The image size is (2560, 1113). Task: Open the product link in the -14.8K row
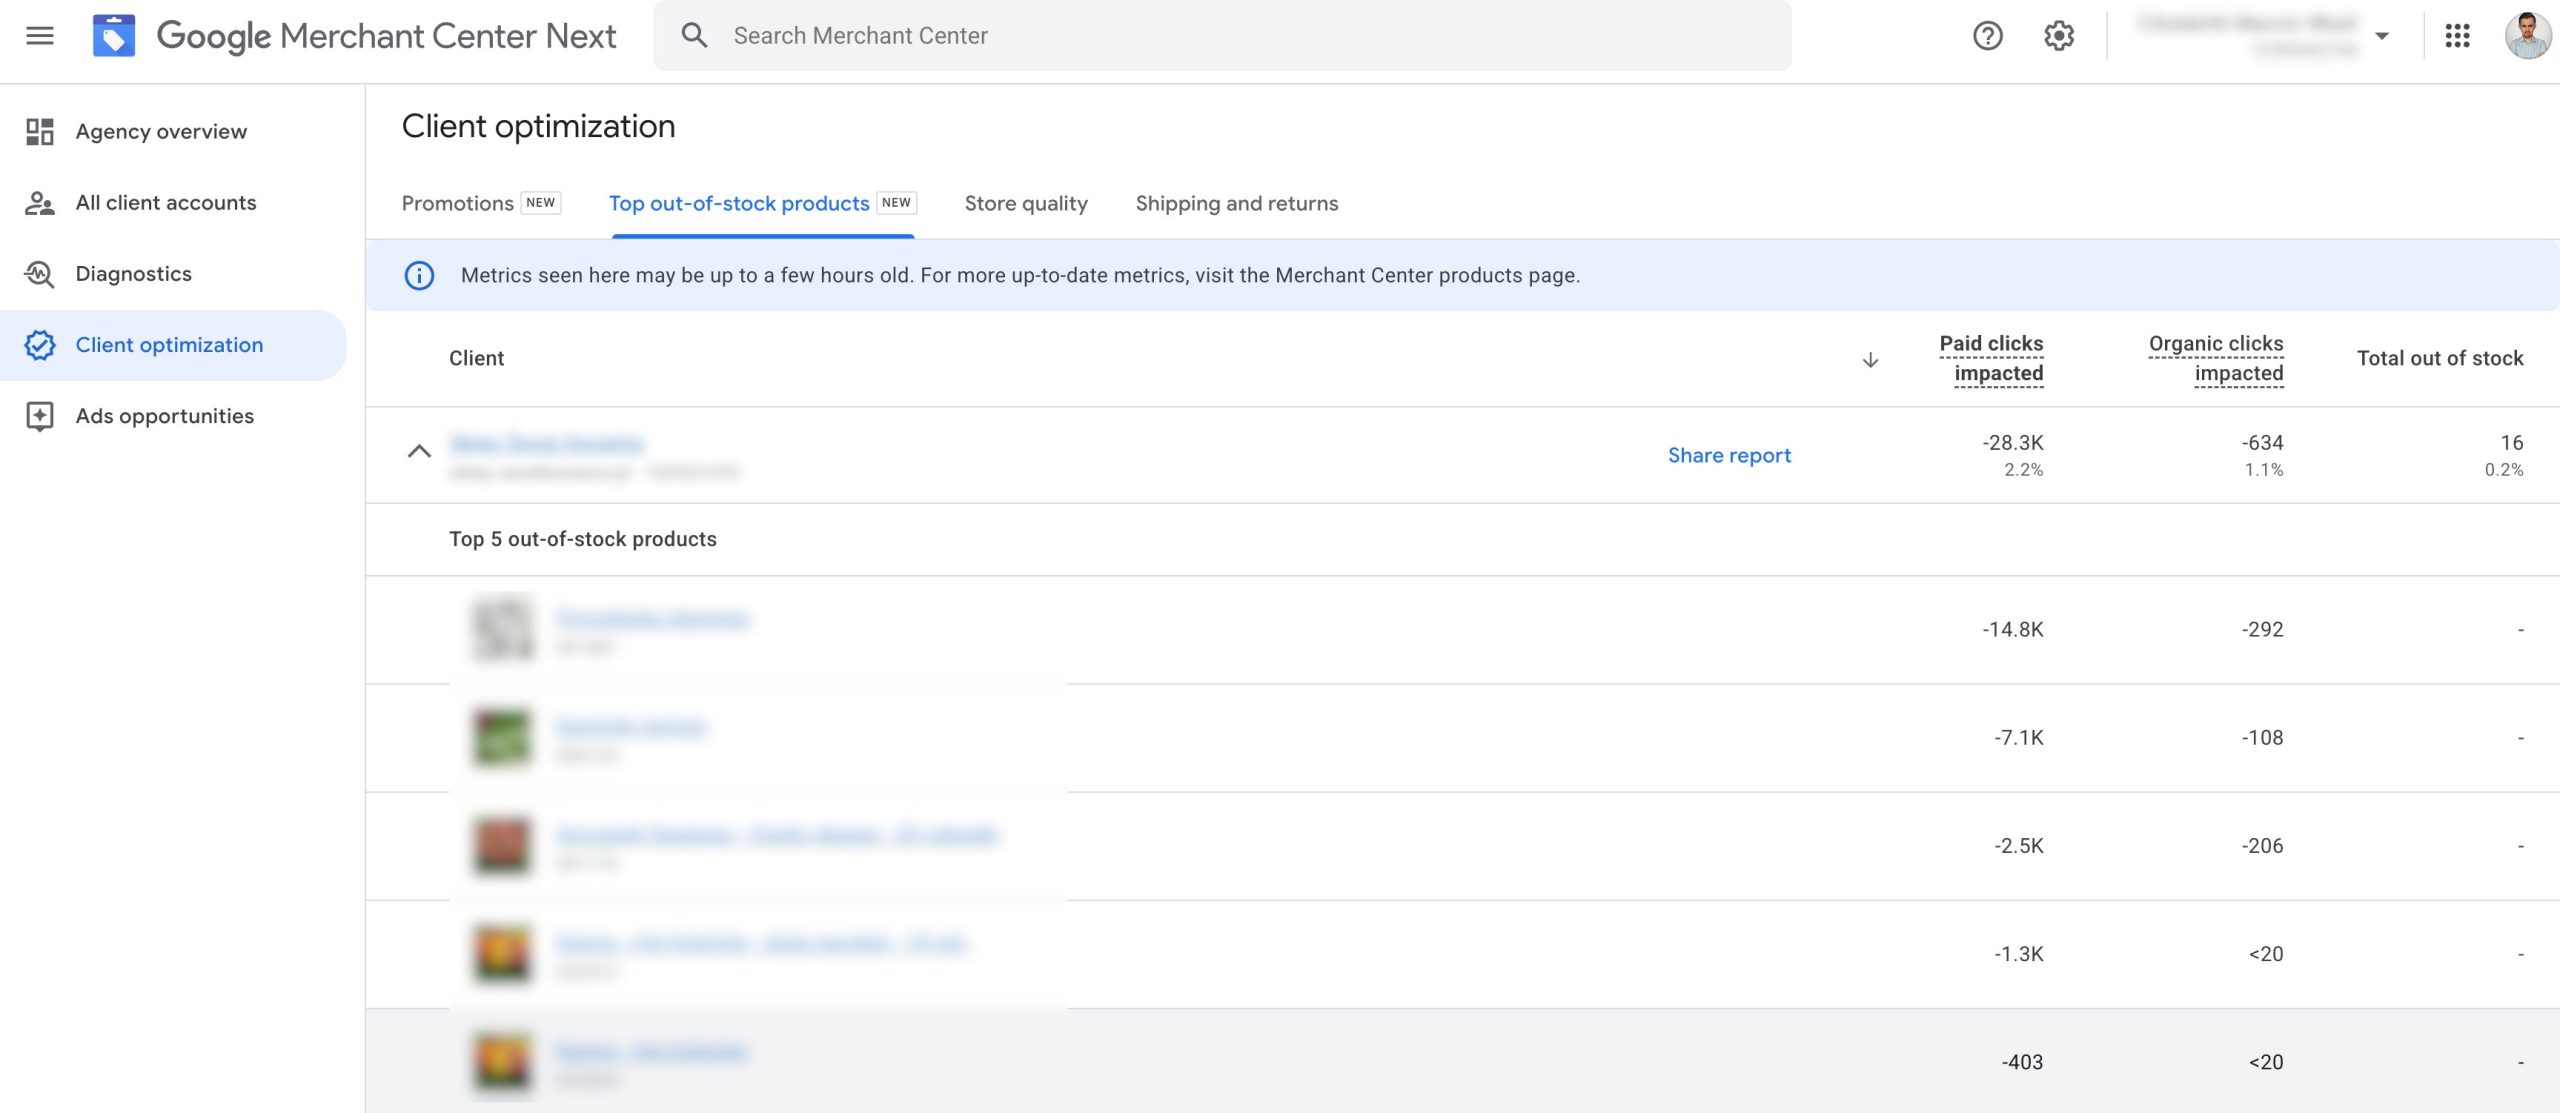click(x=652, y=619)
